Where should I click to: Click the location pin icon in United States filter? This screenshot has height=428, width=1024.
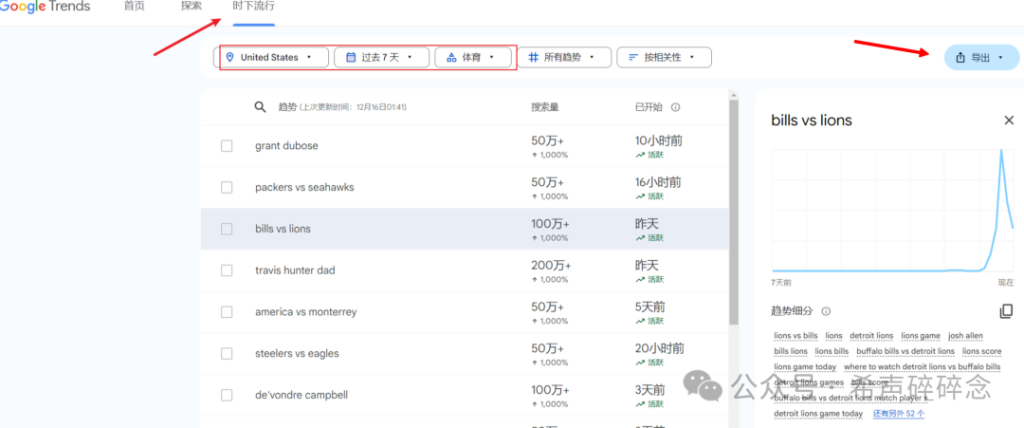pyautogui.click(x=230, y=58)
